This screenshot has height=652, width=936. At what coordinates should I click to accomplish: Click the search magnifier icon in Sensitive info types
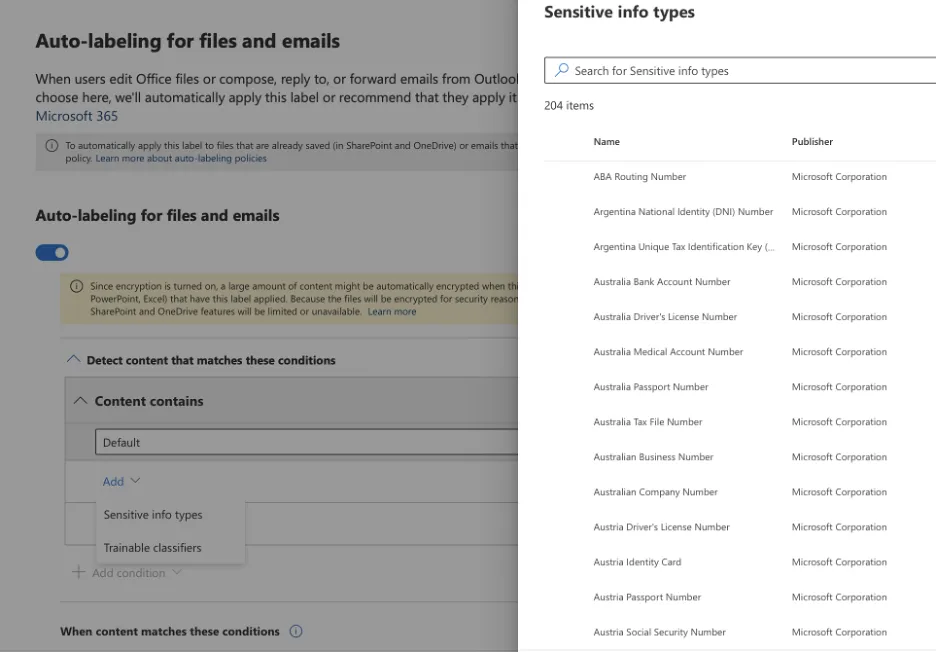pos(561,70)
